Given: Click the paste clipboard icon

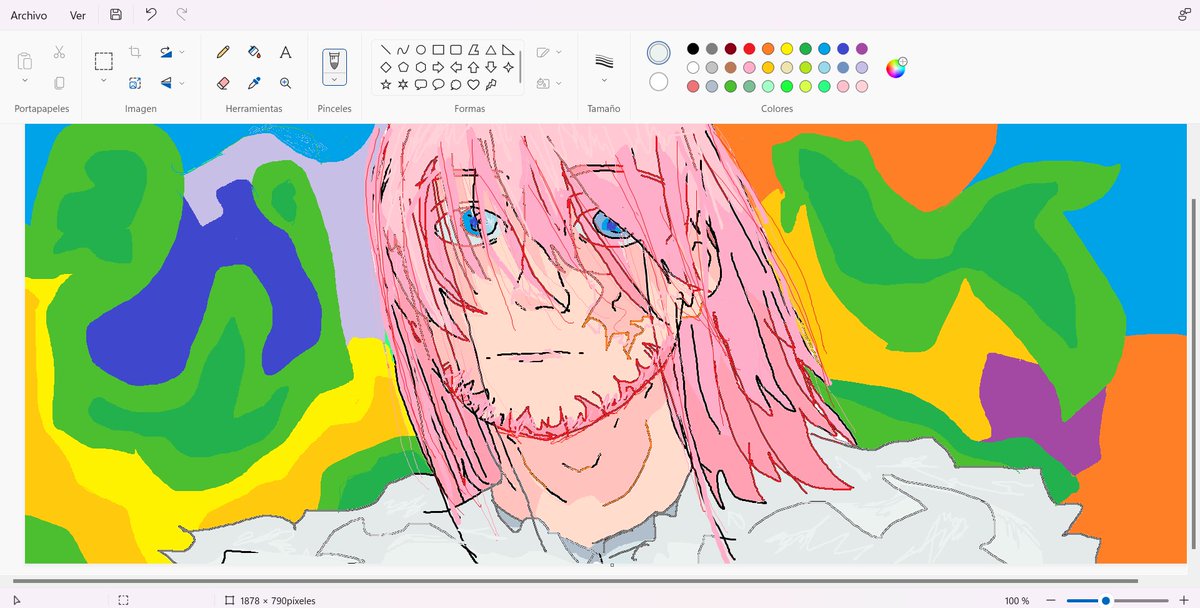Looking at the screenshot, I should 25,61.
